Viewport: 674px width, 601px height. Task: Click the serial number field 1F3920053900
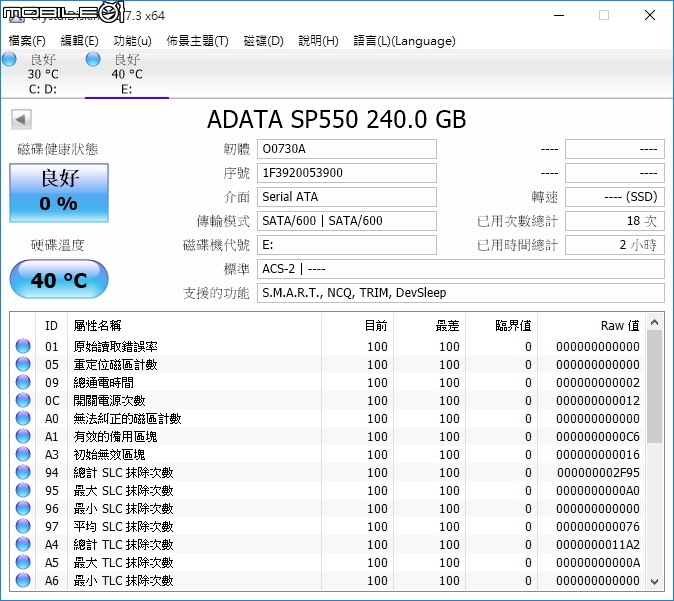click(x=346, y=173)
